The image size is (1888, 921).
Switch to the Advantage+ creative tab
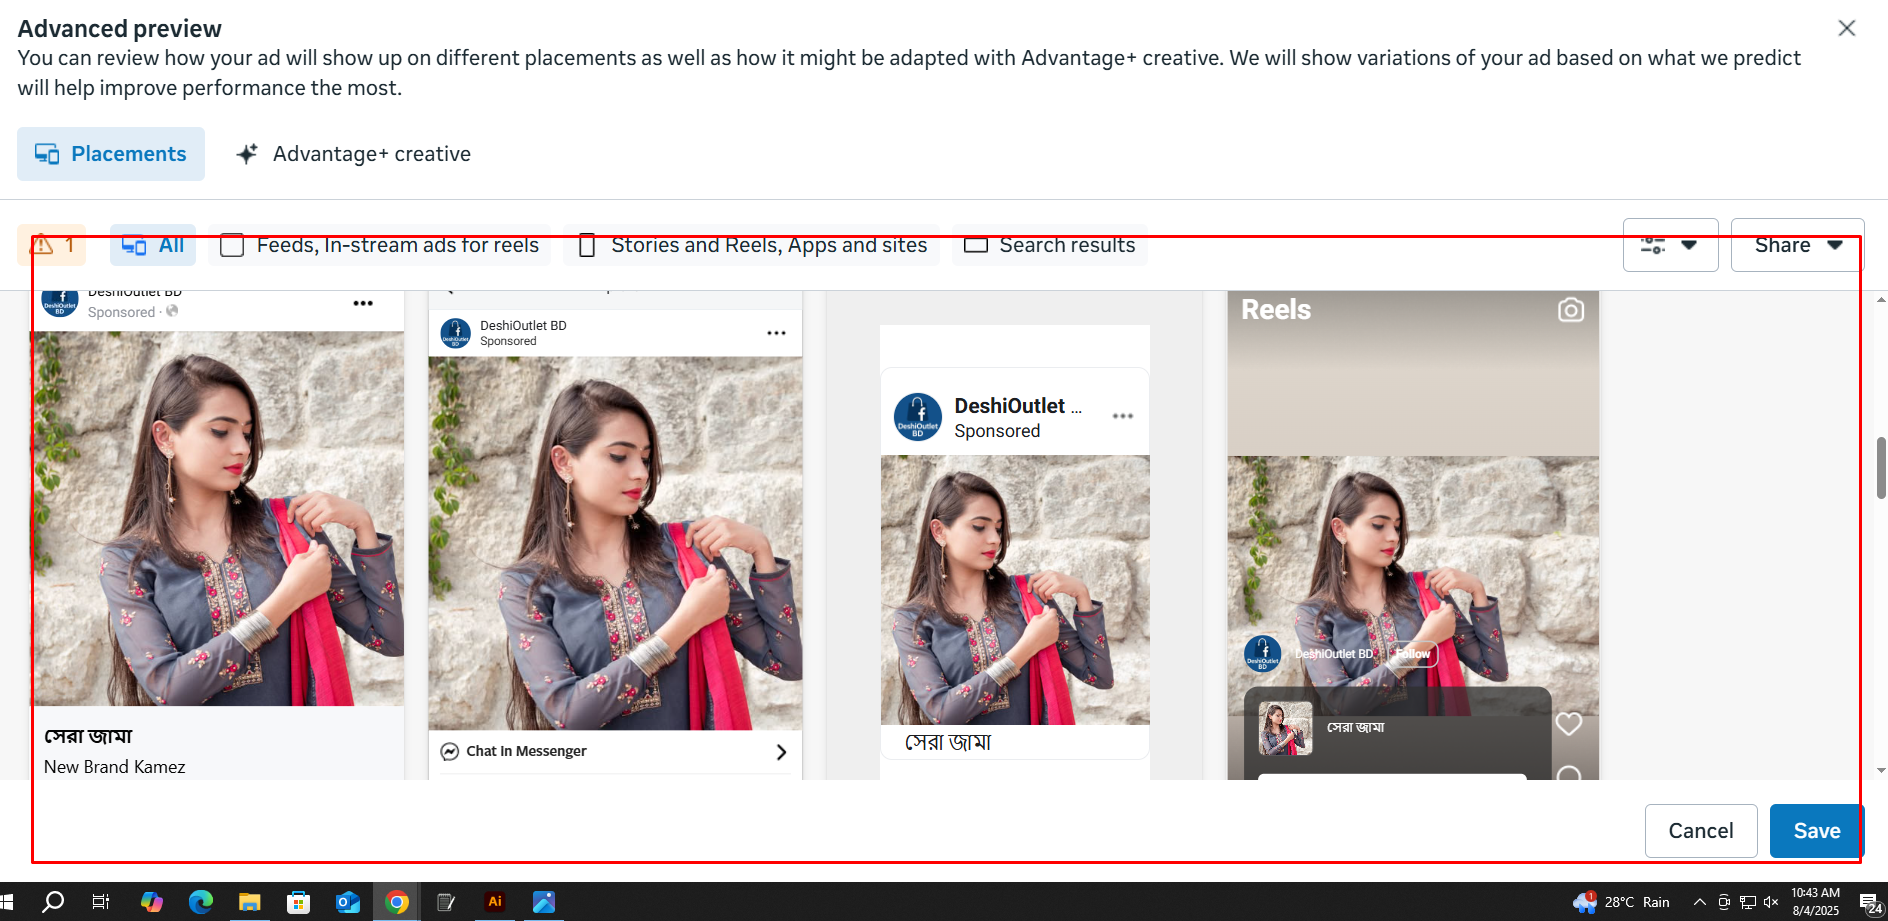click(x=353, y=154)
